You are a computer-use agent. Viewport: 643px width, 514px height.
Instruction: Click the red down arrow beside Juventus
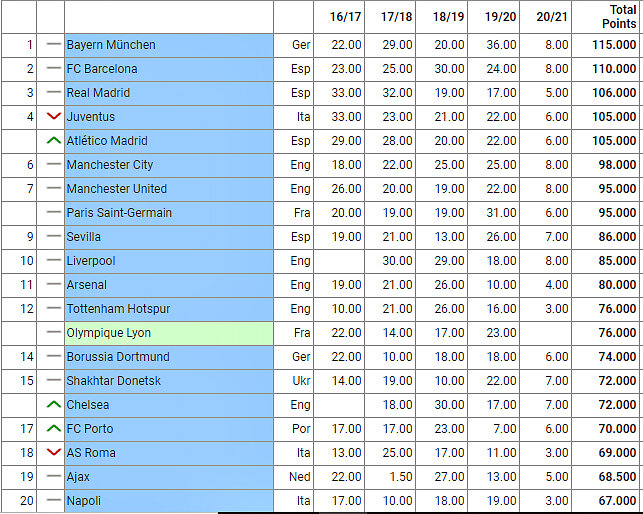(x=54, y=117)
